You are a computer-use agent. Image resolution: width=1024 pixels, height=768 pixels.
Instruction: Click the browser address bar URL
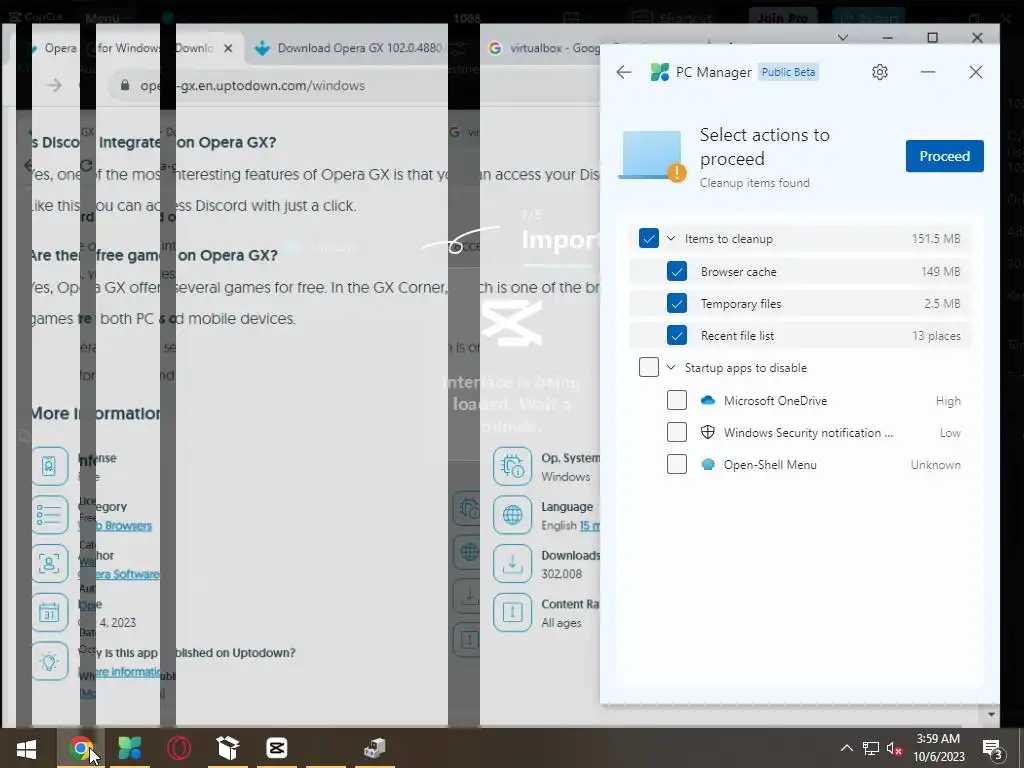point(252,86)
